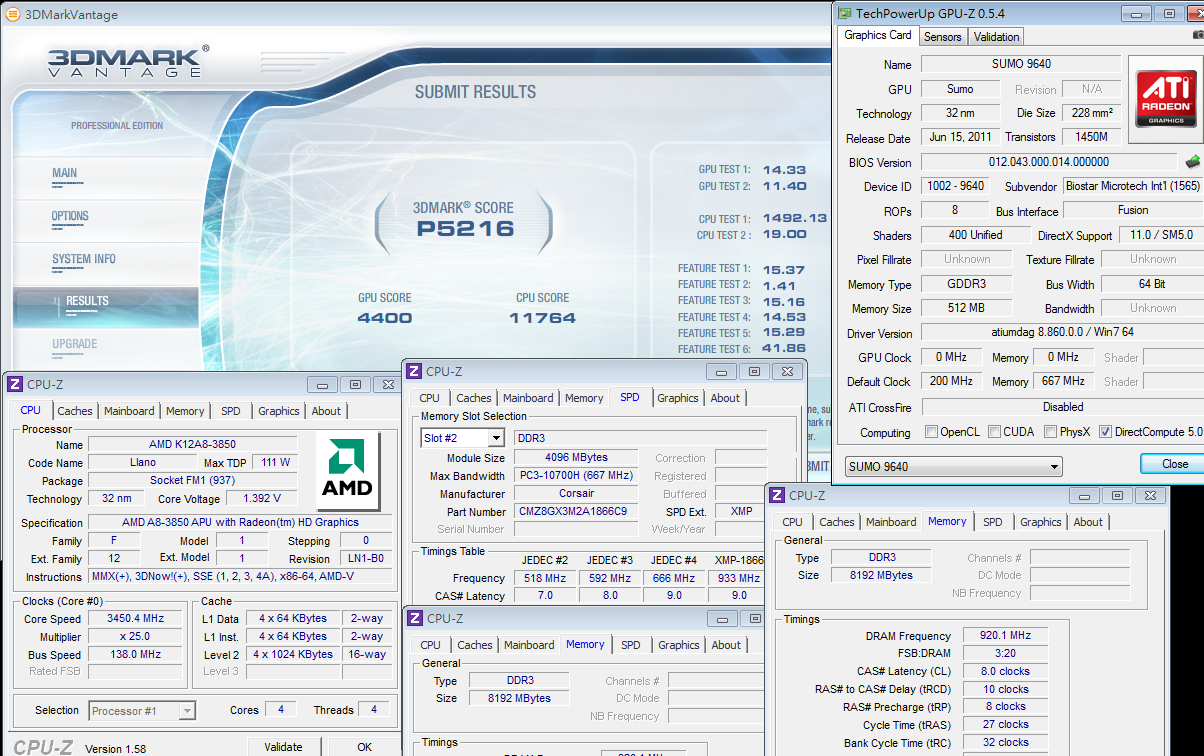This screenshot has height=756, width=1204.
Task: Click the GPU-Z title bar app icon
Action: pyautogui.click(x=845, y=14)
